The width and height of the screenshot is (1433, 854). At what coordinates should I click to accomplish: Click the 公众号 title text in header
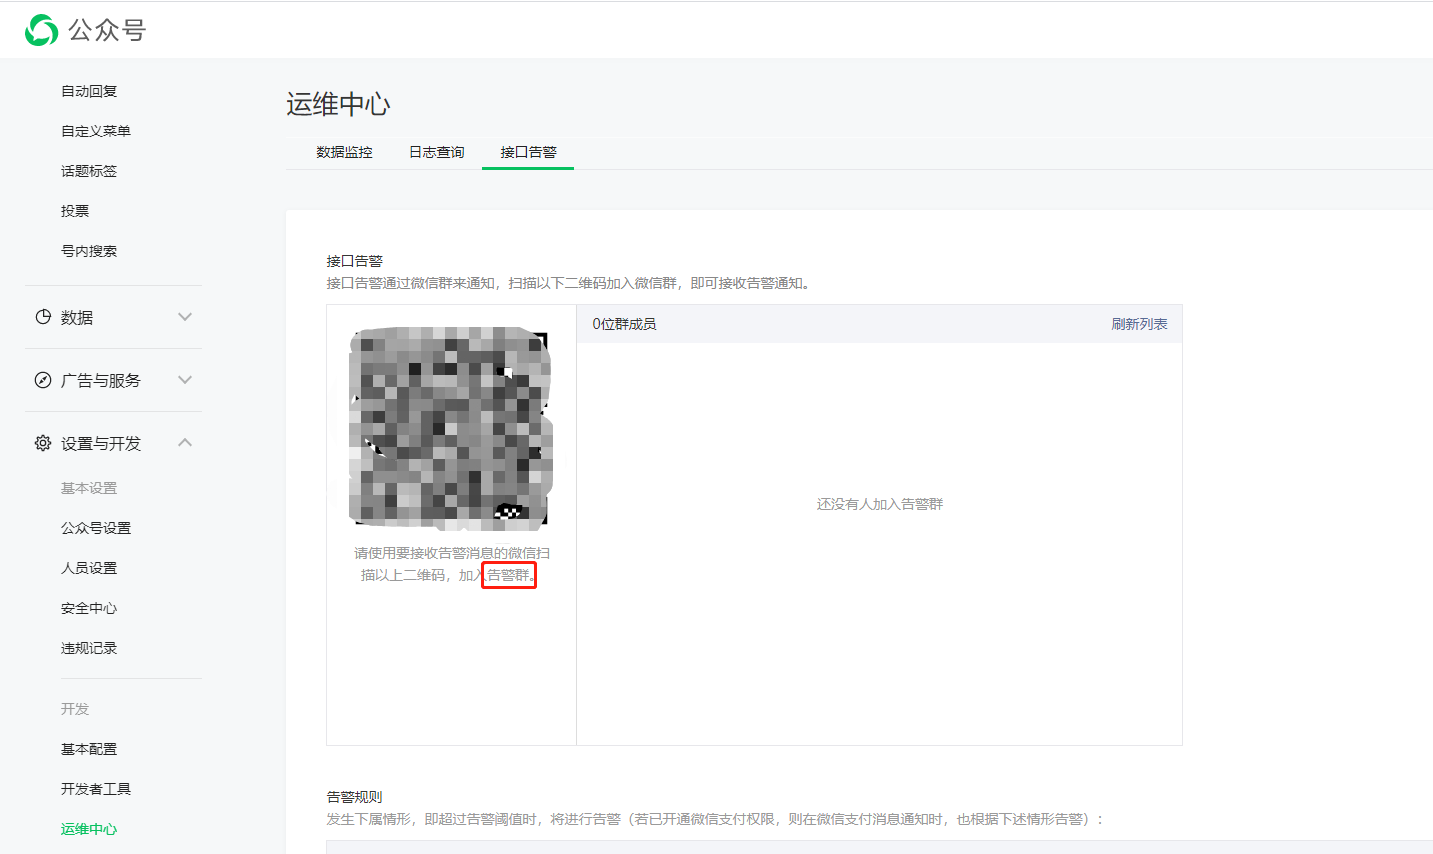pyautogui.click(x=107, y=31)
